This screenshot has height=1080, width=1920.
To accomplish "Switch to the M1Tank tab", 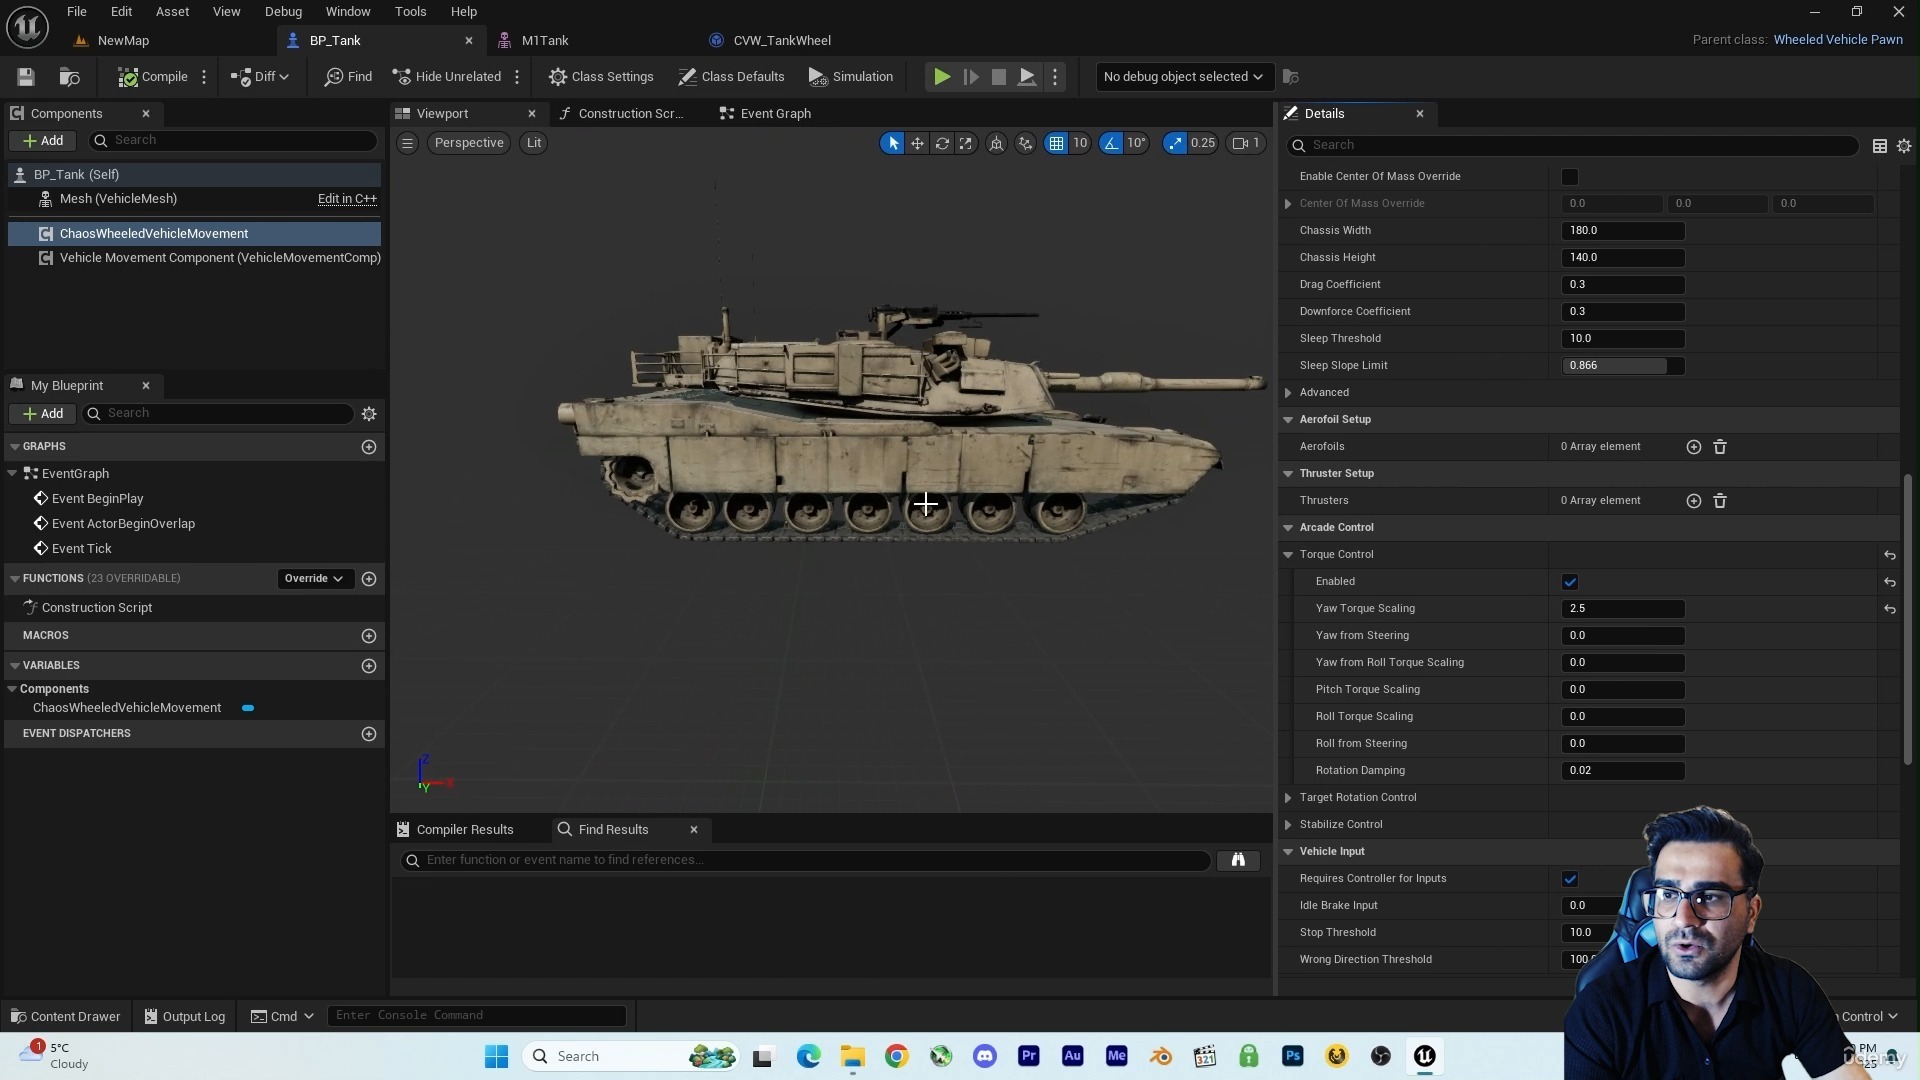I will [544, 41].
